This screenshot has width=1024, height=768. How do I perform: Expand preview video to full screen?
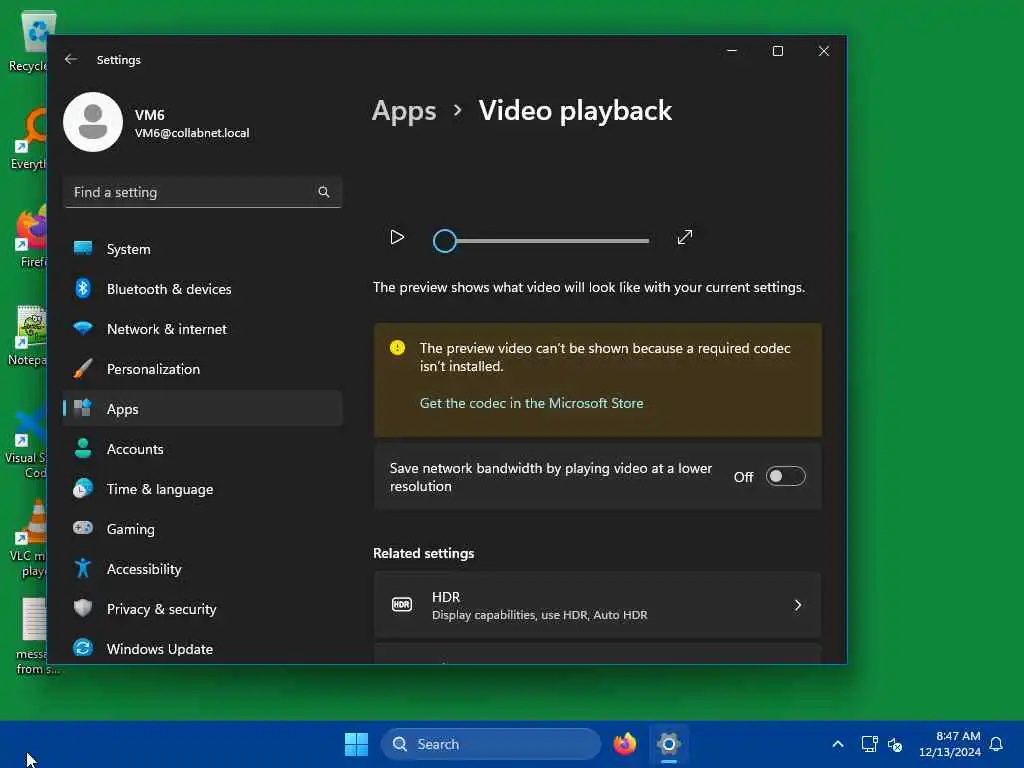[684, 237]
